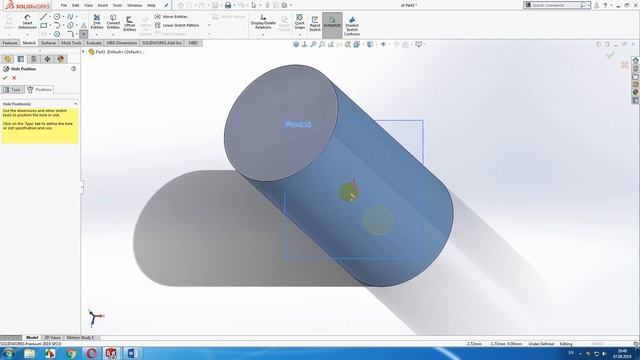Toggle the Rapid Sketch tool

click(315, 24)
